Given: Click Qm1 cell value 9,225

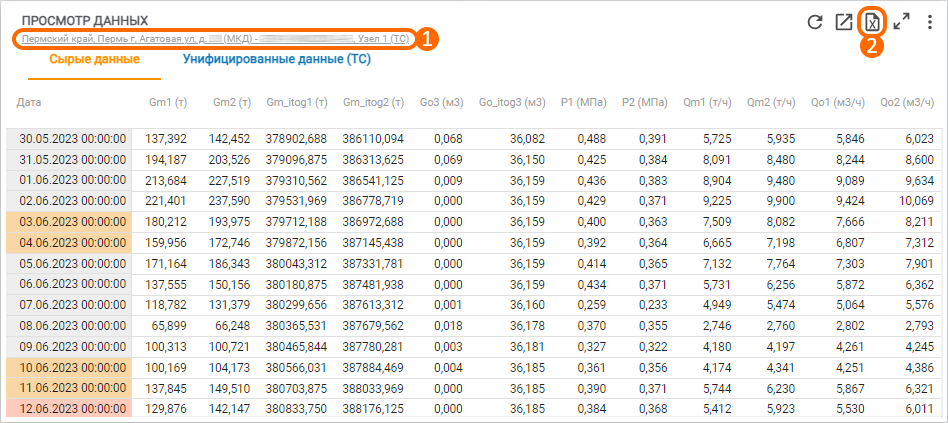Looking at the screenshot, I should pyautogui.click(x=717, y=201).
